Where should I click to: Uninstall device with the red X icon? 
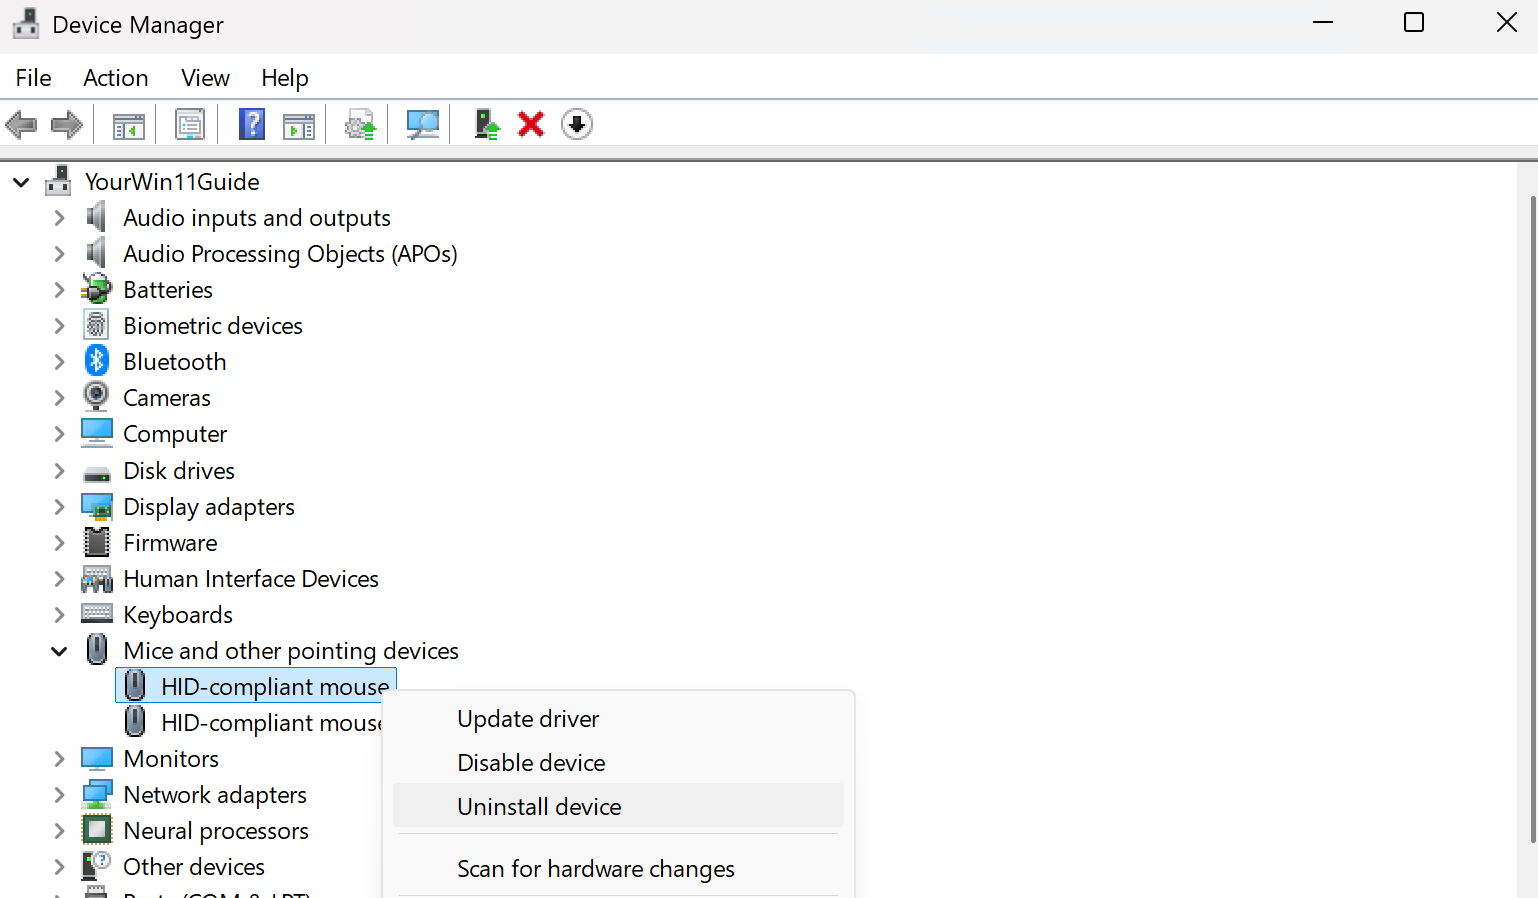tap(531, 124)
